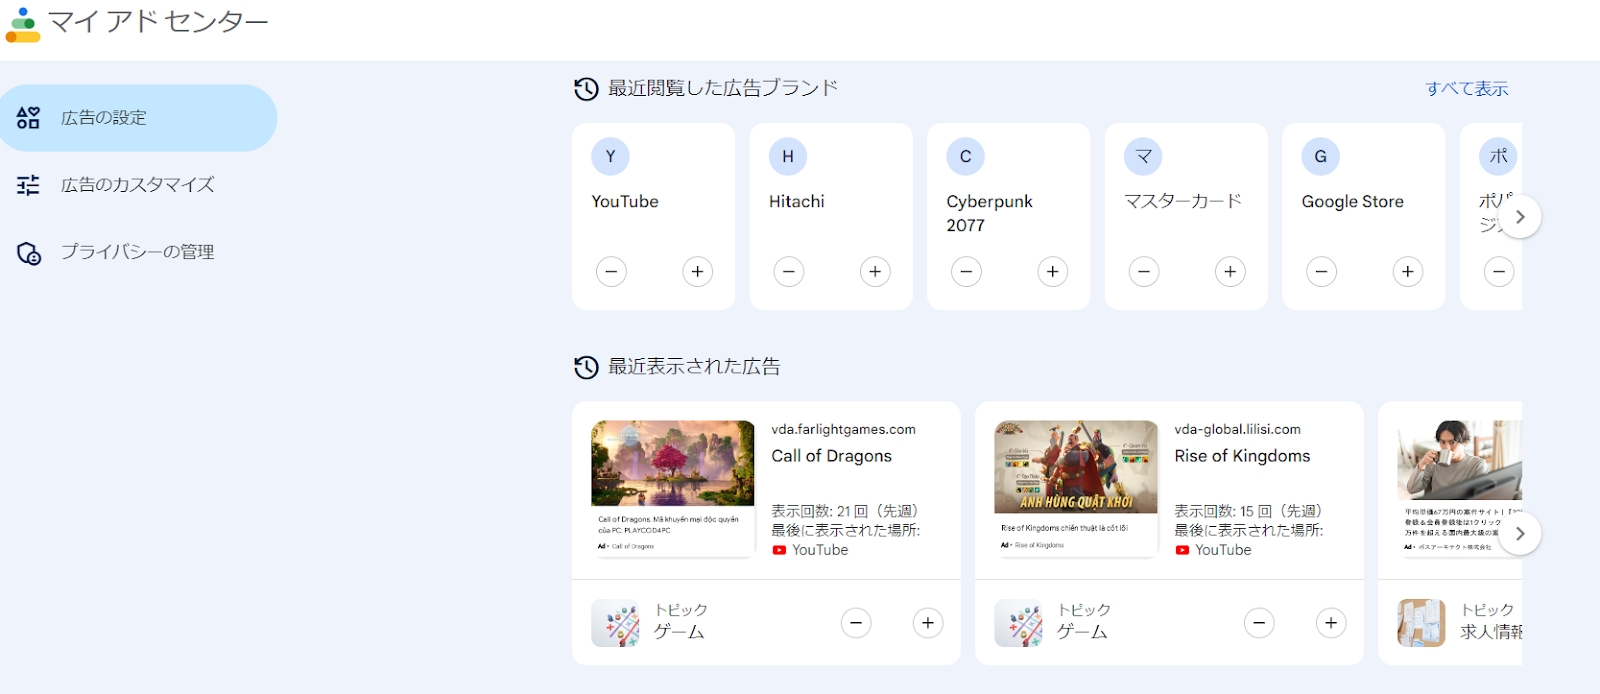The height and width of the screenshot is (694, 1600).
Task: Click the ゲーム topic icon under Call of Dragons
Action: 615,623
